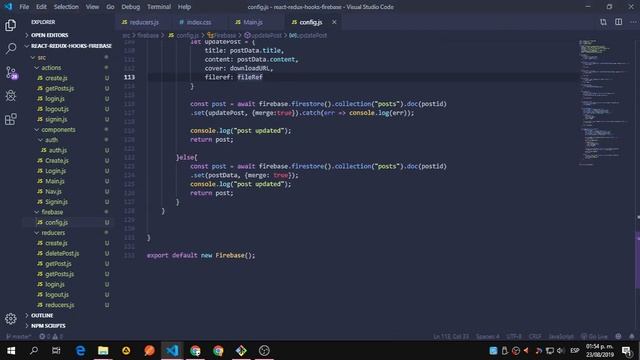The height and width of the screenshot is (360, 640).
Task: Open Nav.js component file
Action: (x=53, y=191)
